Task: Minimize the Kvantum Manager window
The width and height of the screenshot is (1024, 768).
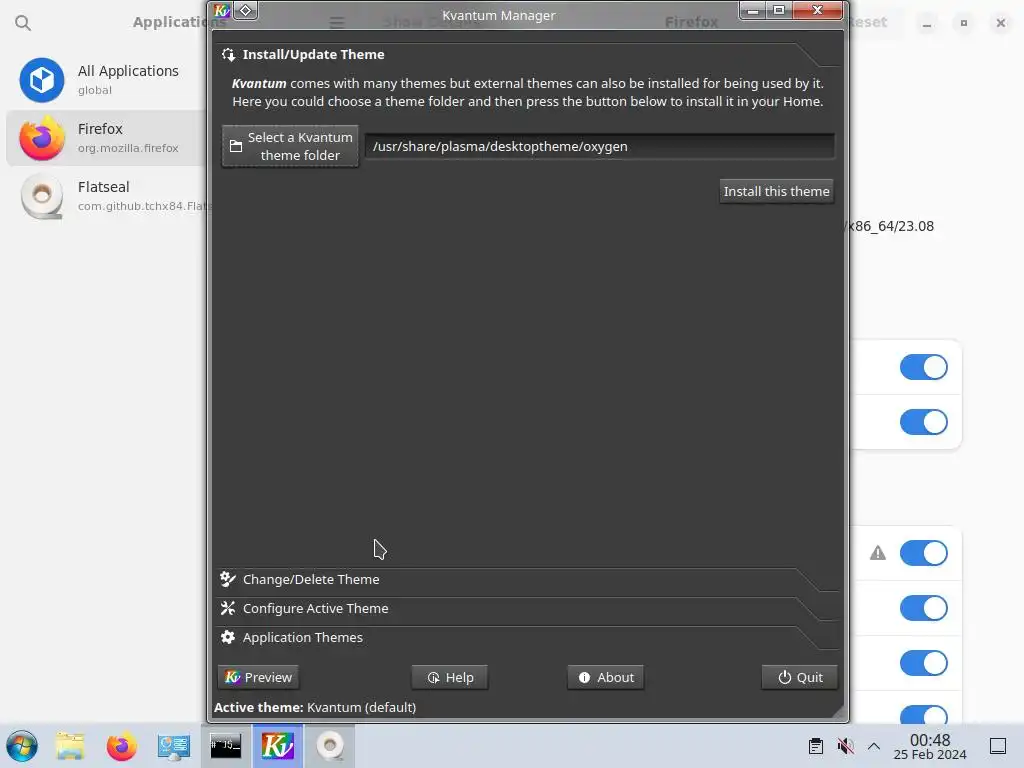Action: (x=752, y=10)
